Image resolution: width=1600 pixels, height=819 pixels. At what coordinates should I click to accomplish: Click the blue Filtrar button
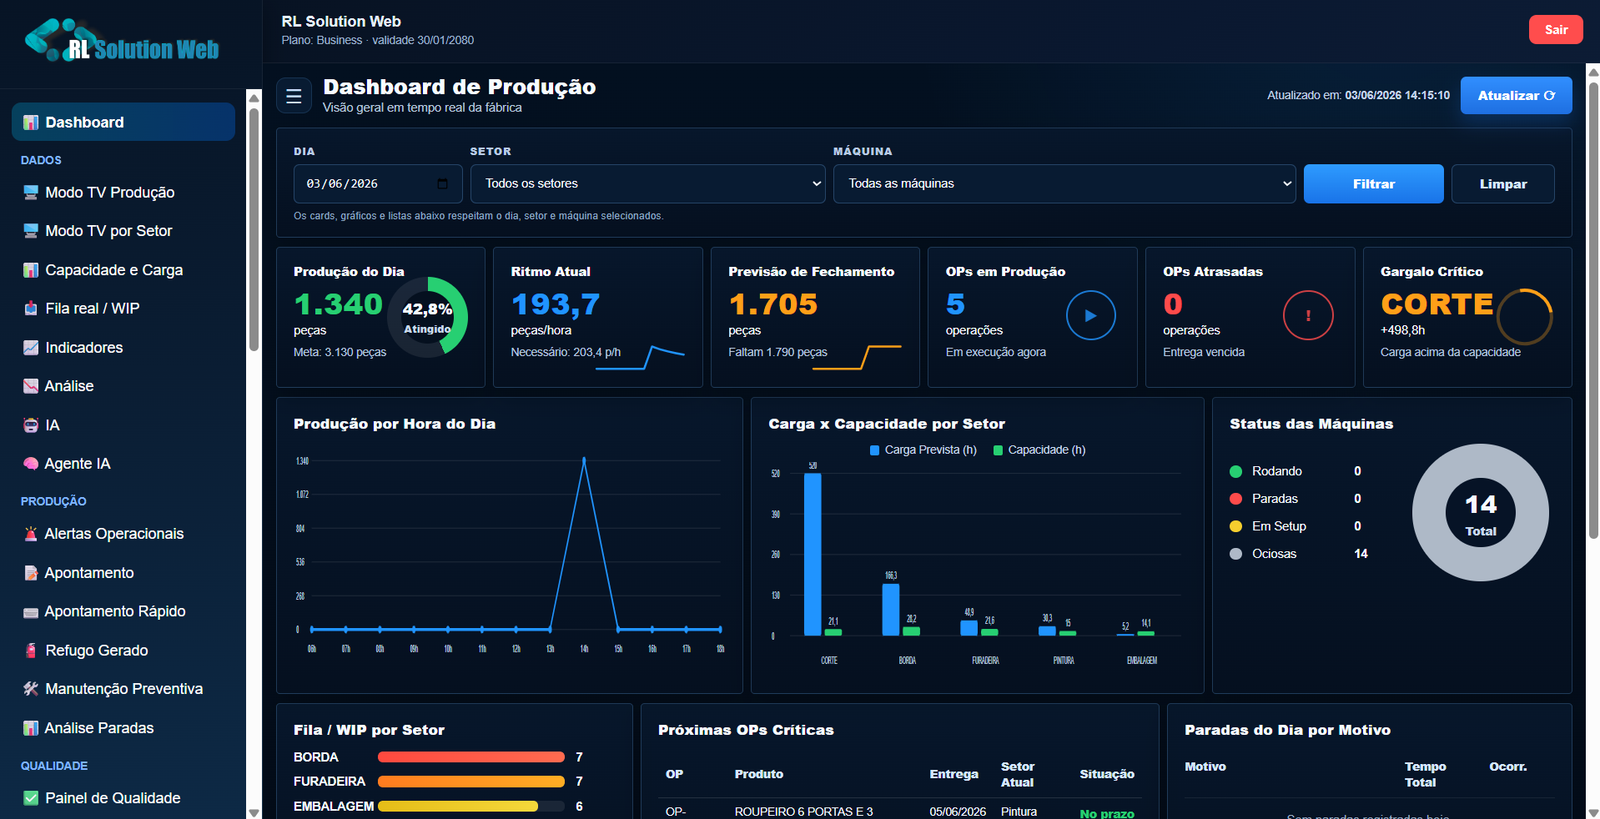pos(1373,184)
